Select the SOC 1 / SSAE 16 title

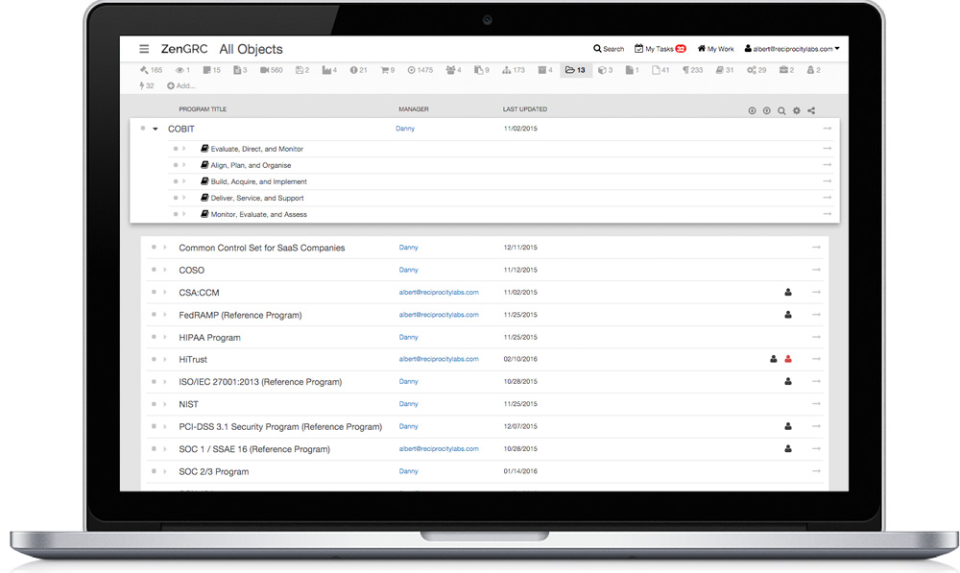[254, 449]
